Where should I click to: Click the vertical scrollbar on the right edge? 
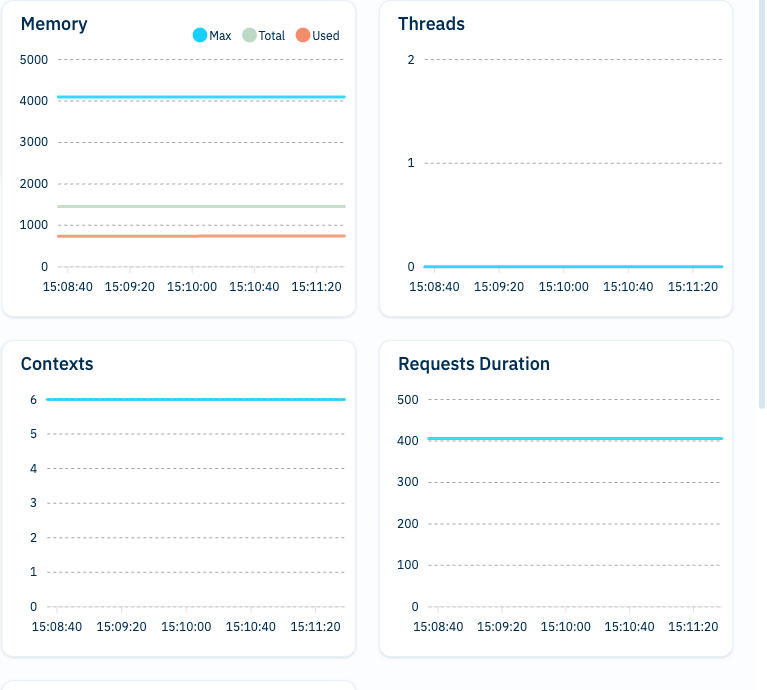(x=761, y=200)
